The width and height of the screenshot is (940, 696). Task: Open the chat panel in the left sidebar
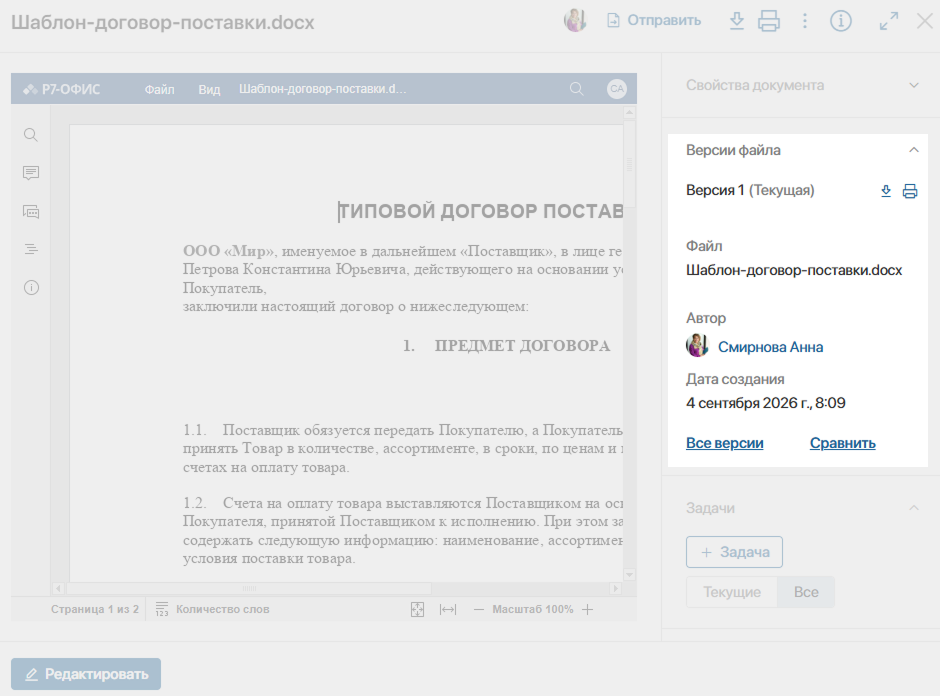click(x=31, y=212)
